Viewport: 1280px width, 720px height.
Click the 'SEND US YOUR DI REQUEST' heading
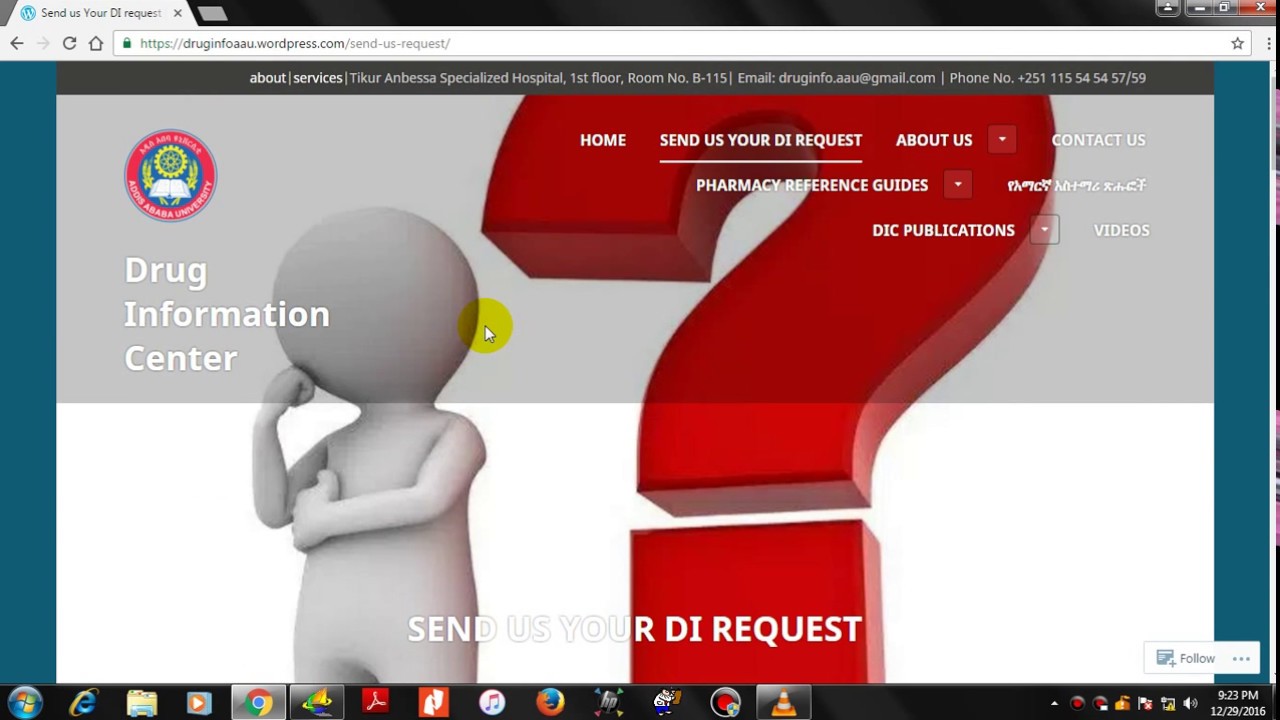click(x=635, y=629)
